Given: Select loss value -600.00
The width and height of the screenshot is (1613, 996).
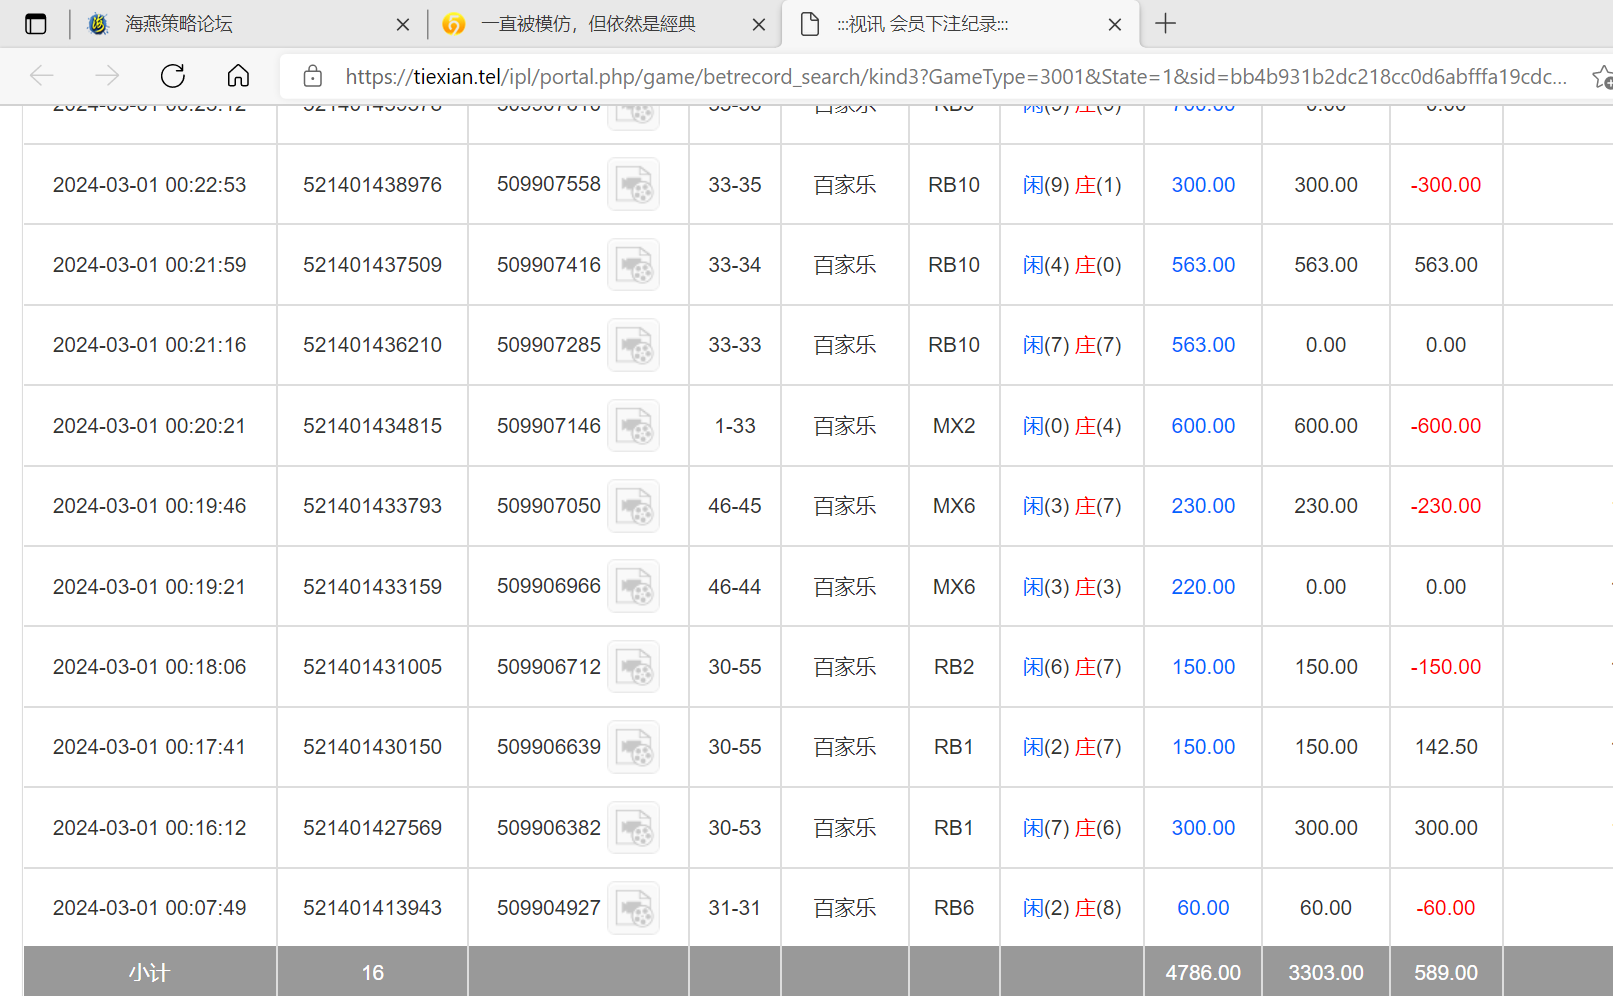Looking at the screenshot, I should tap(1446, 426).
